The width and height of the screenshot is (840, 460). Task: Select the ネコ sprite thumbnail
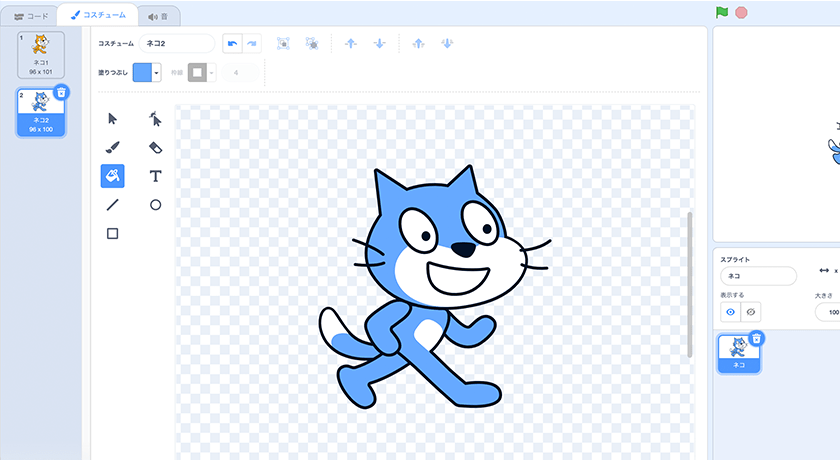coord(739,353)
